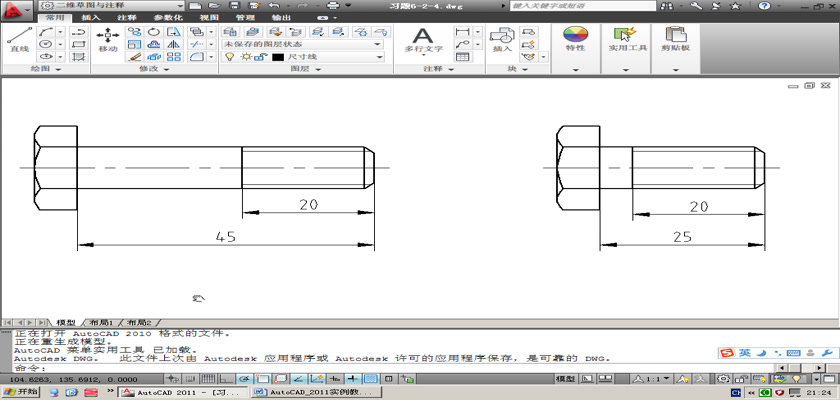Open the Parametric (参数化) ribbon tab
Screen dimensions: 840x400
click(166, 18)
